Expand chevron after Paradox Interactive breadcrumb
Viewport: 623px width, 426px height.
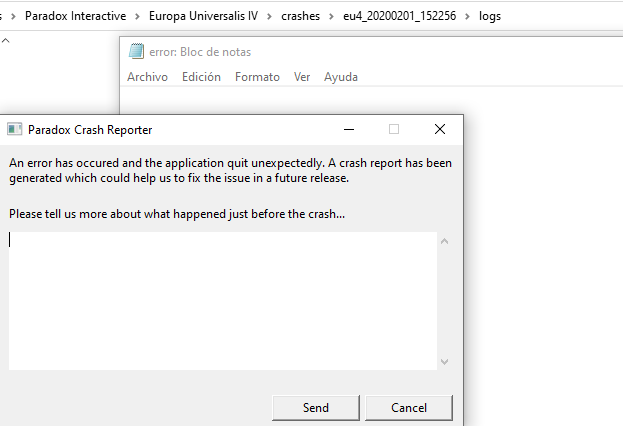pos(137,16)
